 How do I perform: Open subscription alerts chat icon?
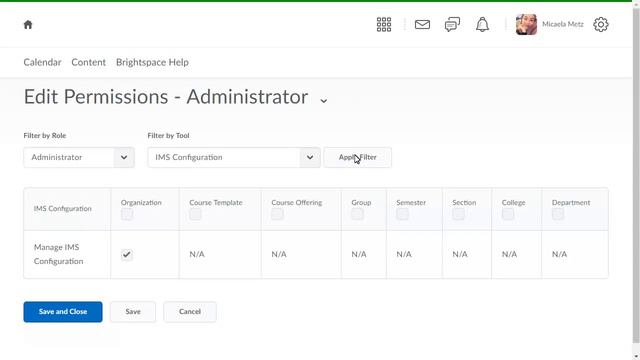[x=452, y=24]
